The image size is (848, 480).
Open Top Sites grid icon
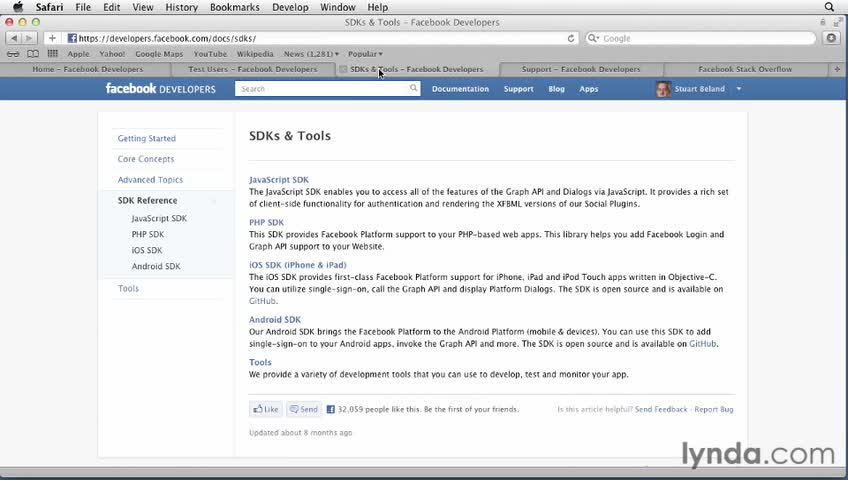[x=52, y=54]
